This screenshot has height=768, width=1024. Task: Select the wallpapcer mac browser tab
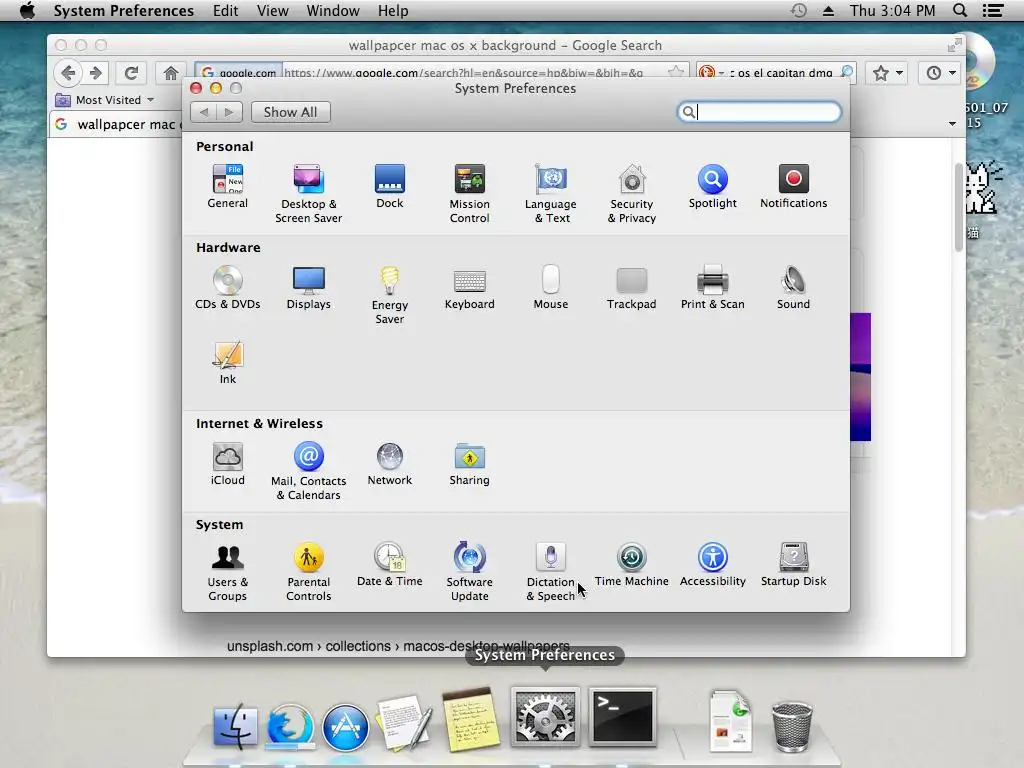tap(118, 124)
